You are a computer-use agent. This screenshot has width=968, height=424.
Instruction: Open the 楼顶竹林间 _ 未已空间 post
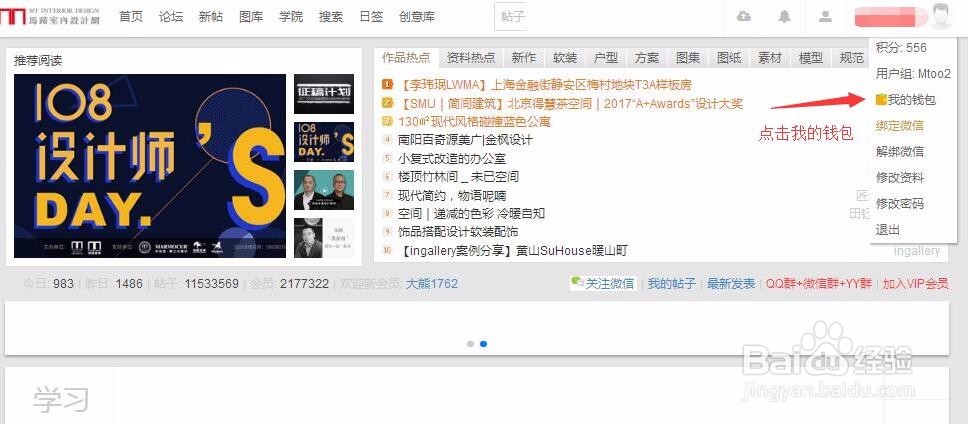pyautogui.click(x=458, y=177)
